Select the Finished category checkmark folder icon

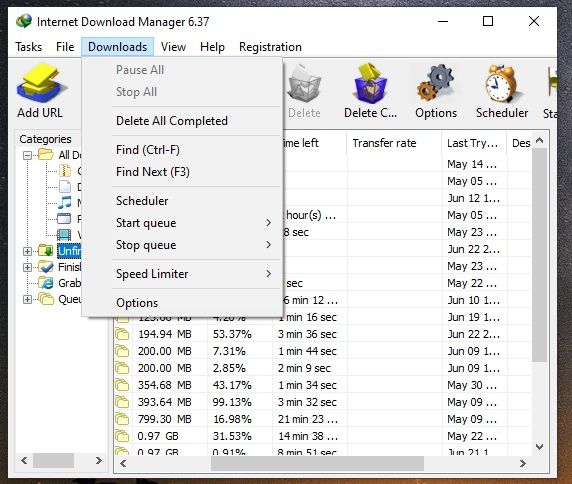click(x=46, y=267)
